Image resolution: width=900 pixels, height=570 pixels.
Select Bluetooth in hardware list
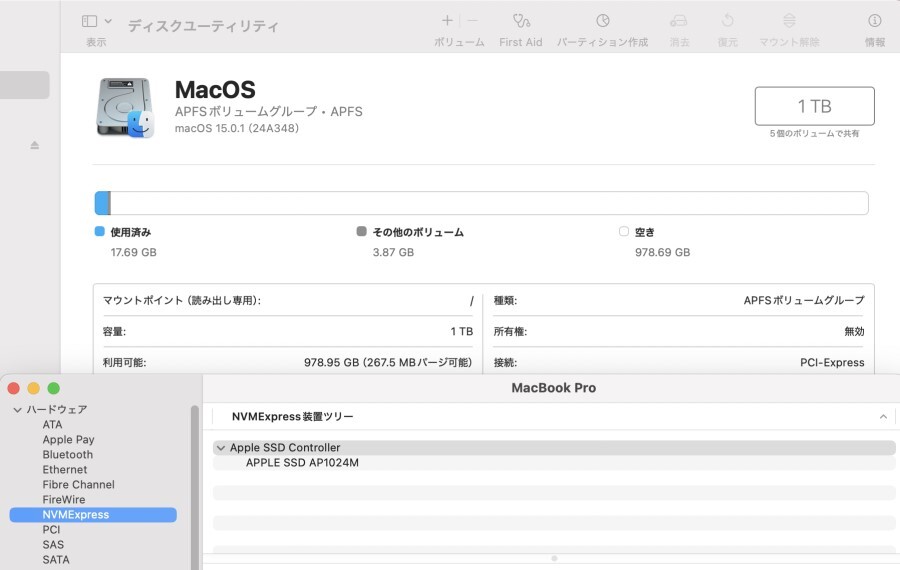68,455
